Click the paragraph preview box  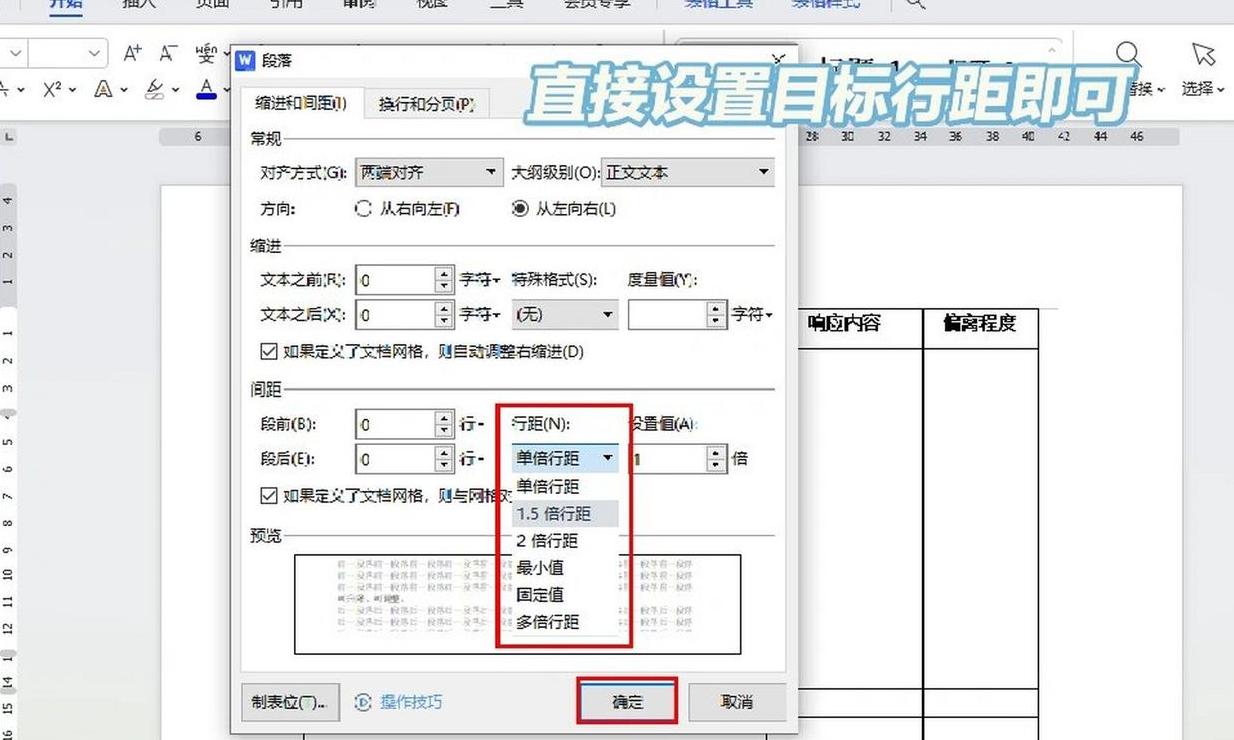[x=517, y=604]
